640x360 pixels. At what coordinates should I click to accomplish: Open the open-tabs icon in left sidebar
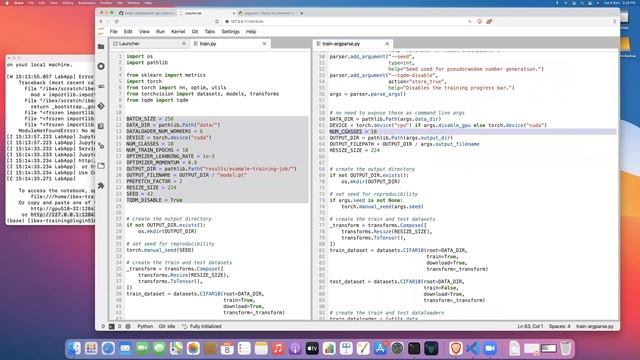(x=101, y=166)
